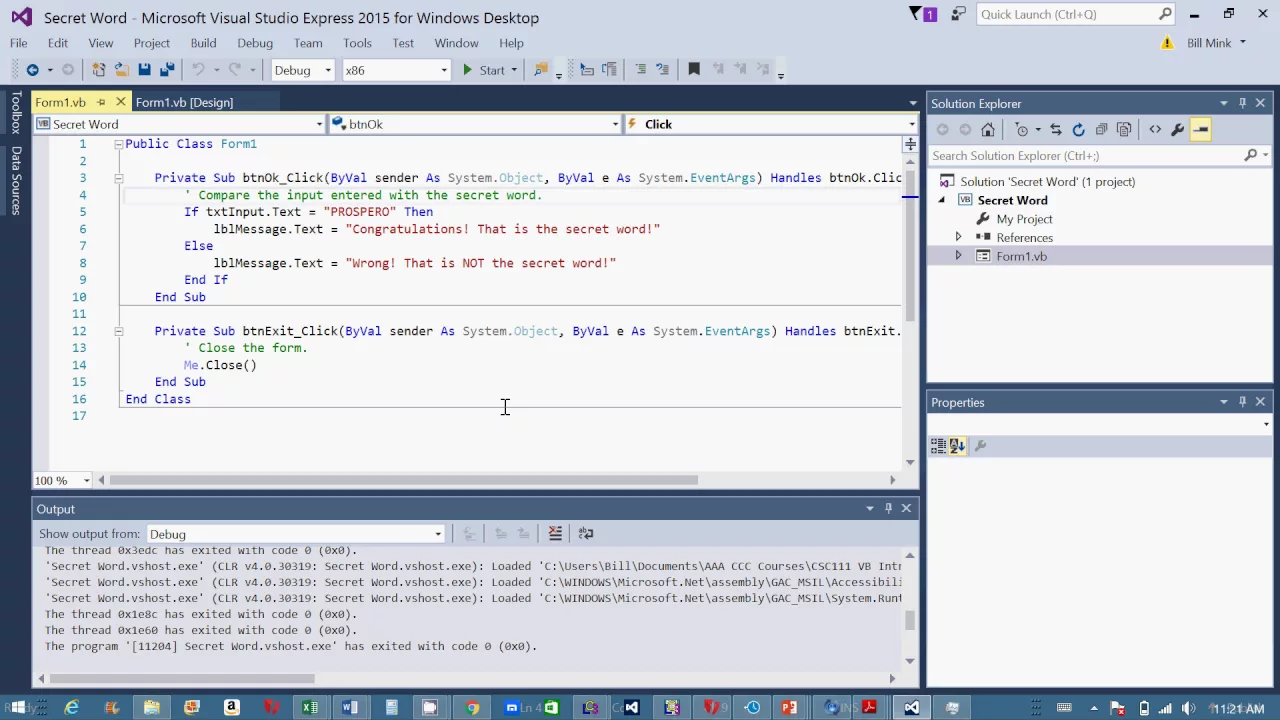
Task: Expand the References node
Action: [958, 238]
